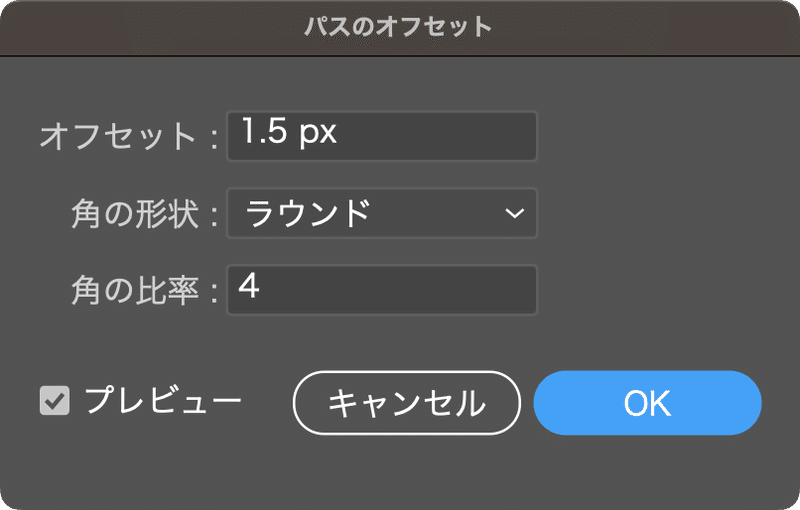Click the プレビュー label text
Screen dimensions: 800x510
(163, 400)
